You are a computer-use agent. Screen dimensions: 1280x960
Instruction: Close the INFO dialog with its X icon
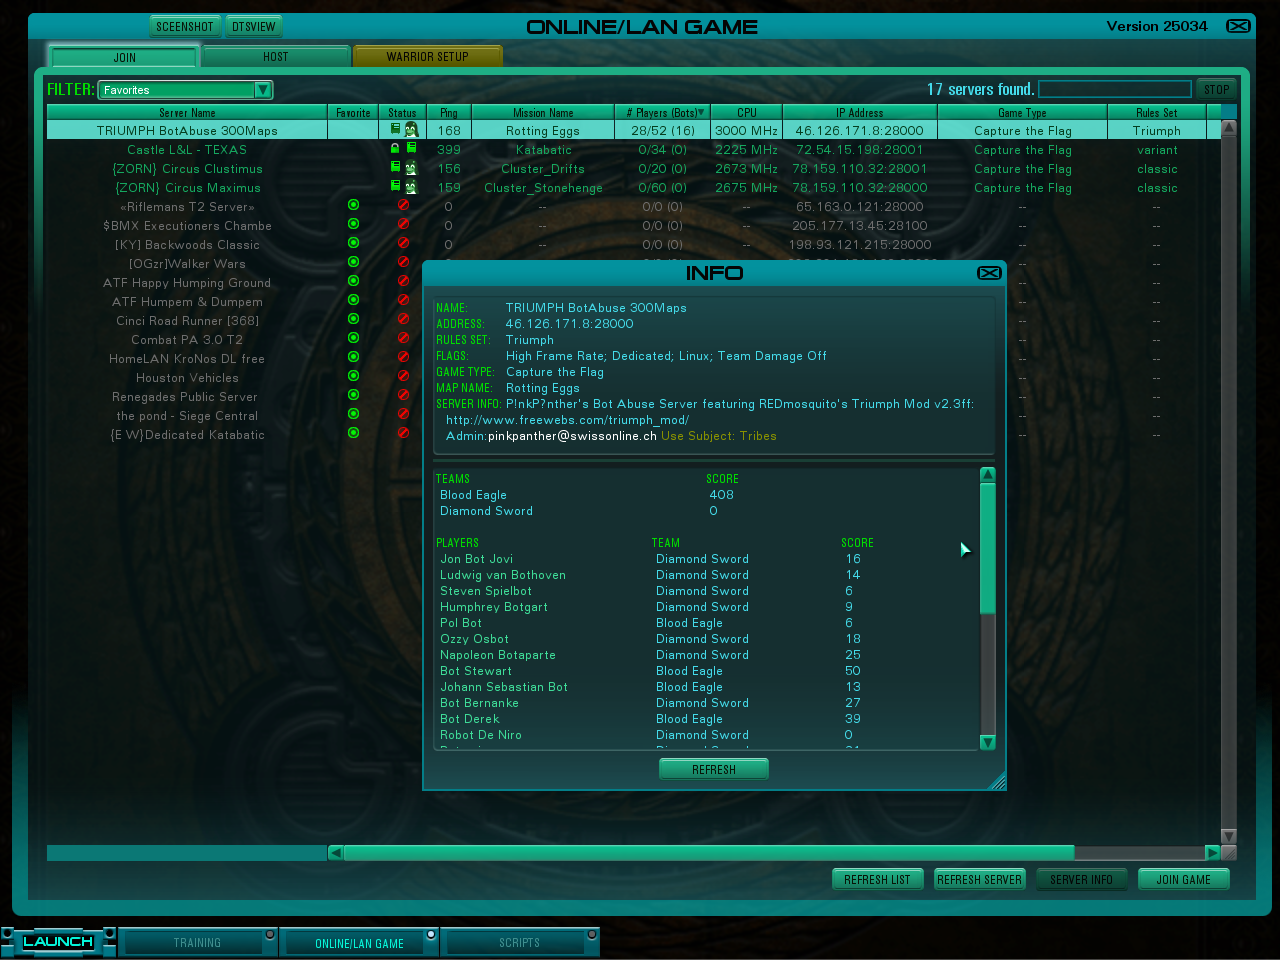[988, 273]
